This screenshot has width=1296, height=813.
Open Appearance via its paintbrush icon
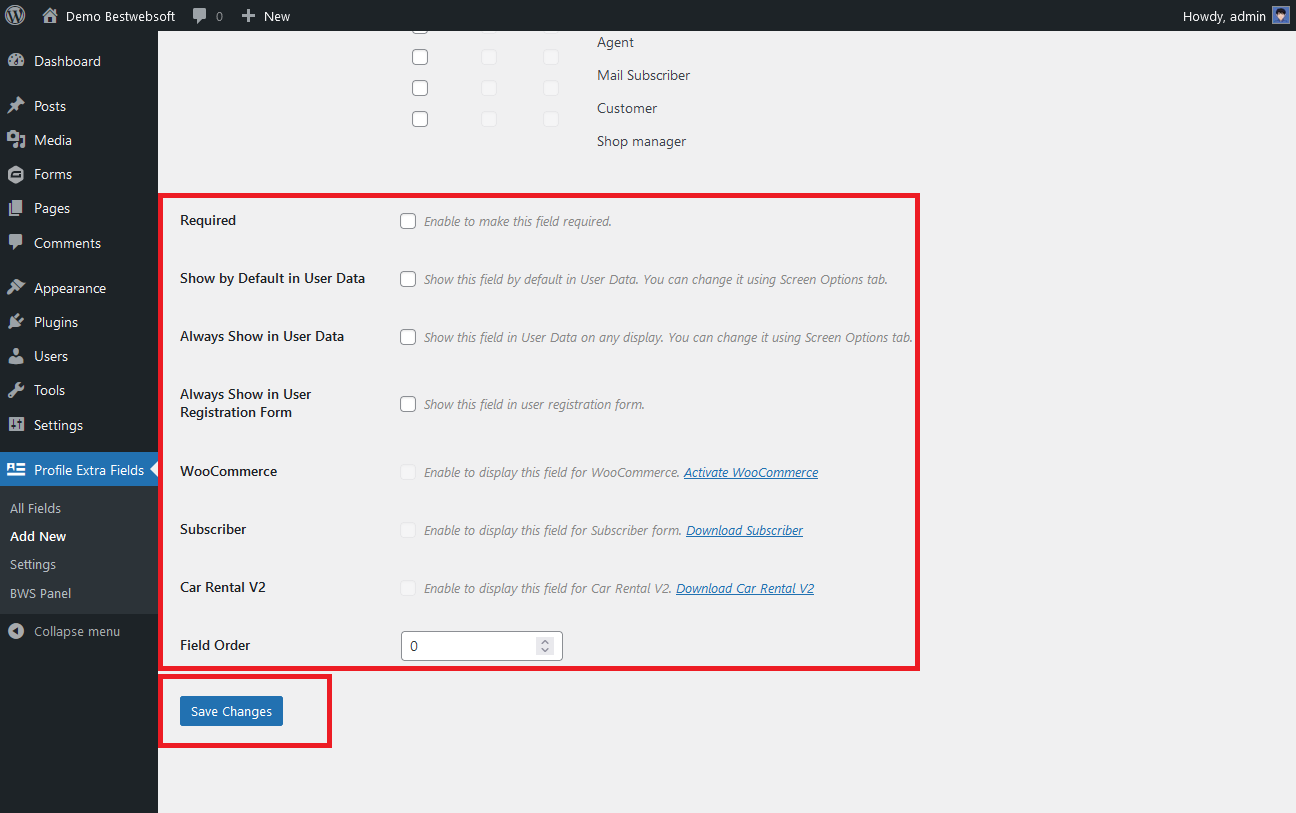pos(16,287)
